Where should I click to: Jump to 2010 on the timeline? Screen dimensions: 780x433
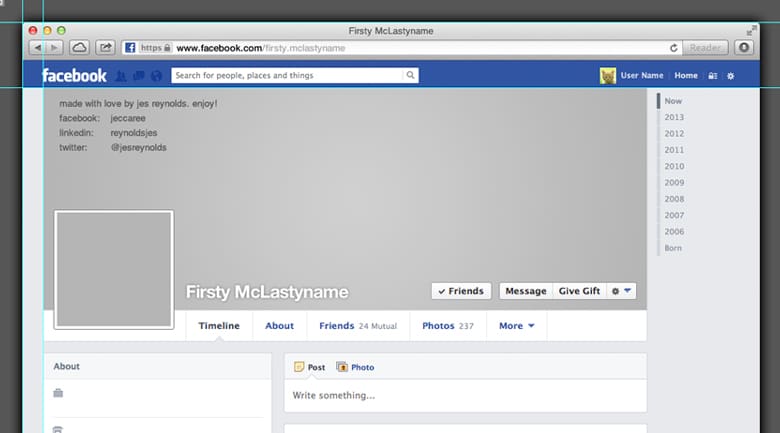tap(674, 166)
